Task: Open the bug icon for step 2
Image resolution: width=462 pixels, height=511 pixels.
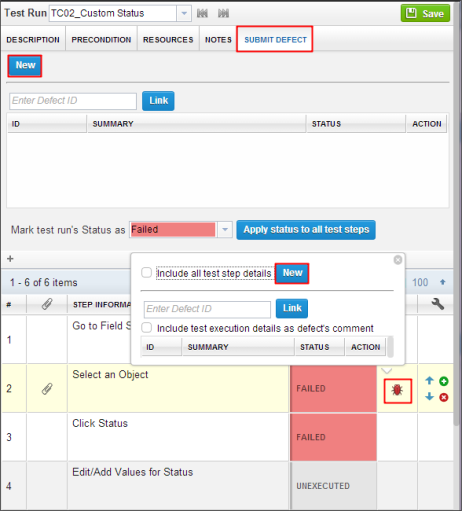Action: 397,390
